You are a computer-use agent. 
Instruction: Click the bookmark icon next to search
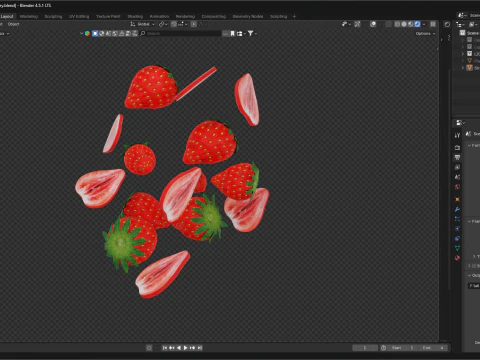[x=232, y=33]
